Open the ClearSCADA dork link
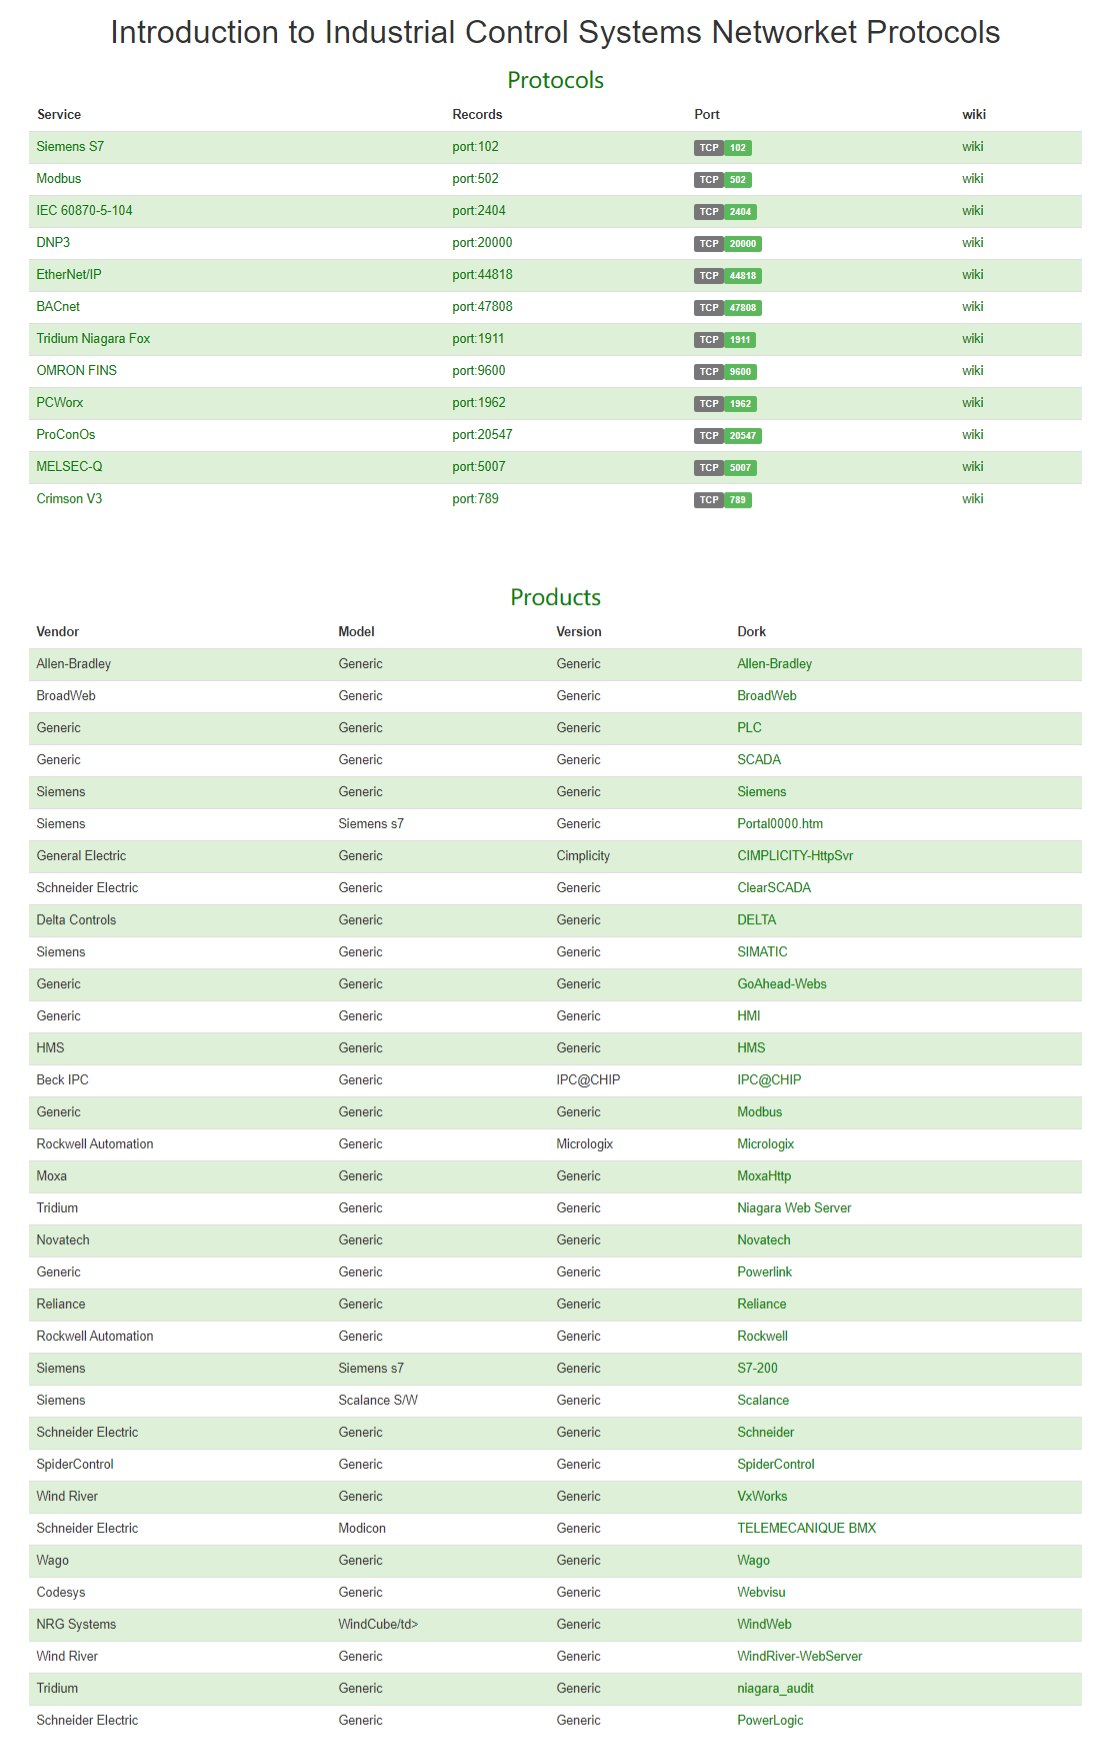Image resolution: width=1104 pixels, height=1753 pixels. point(774,888)
